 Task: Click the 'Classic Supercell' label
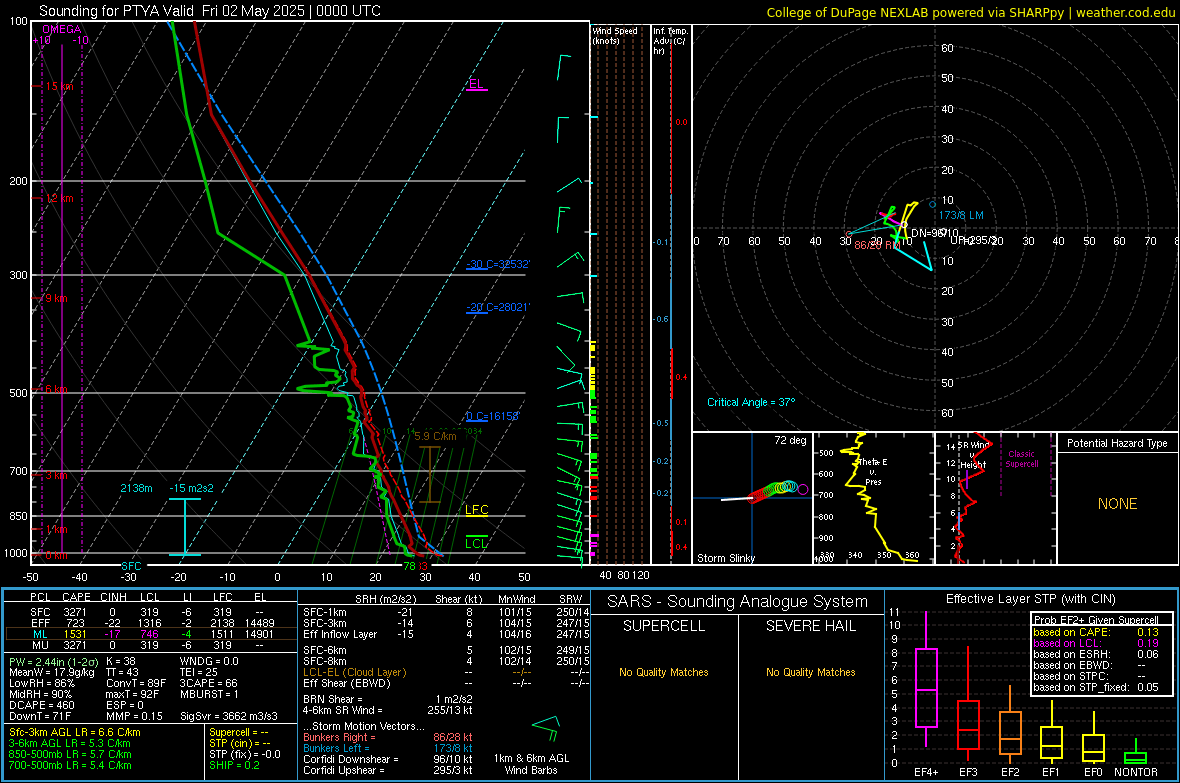pyautogui.click(x=1021, y=459)
